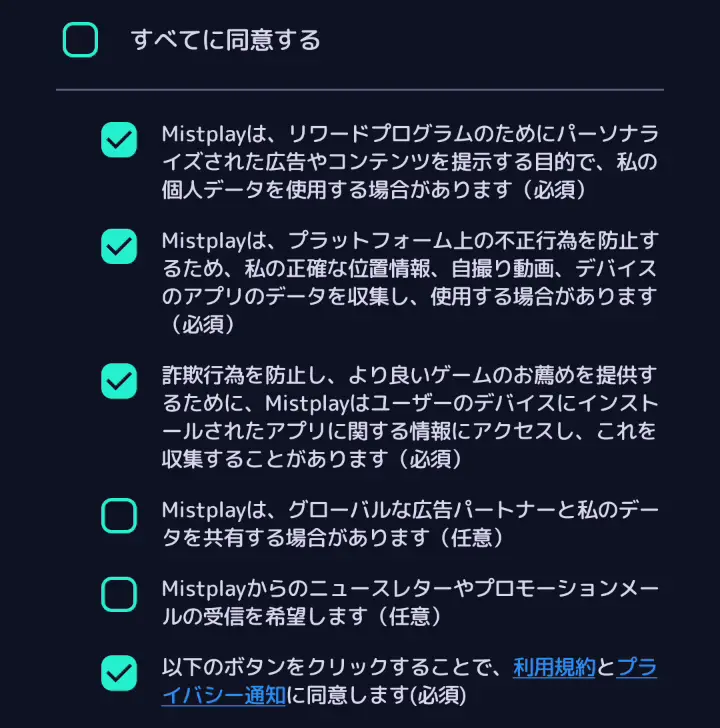Toggle the terms and privacy agreement checkbox
The width and height of the screenshot is (720, 728).
click(119, 672)
